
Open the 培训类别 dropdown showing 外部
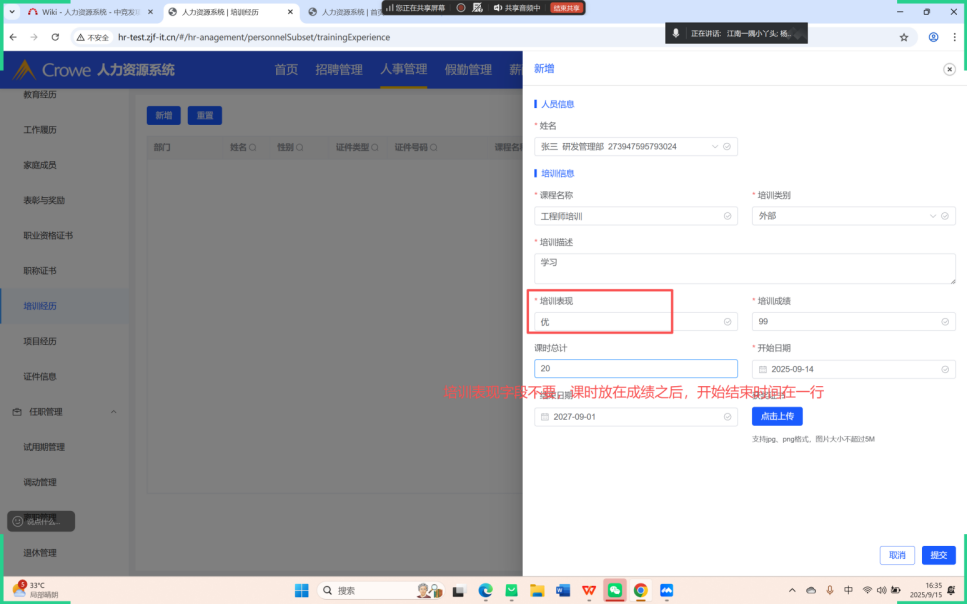pos(854,216)
